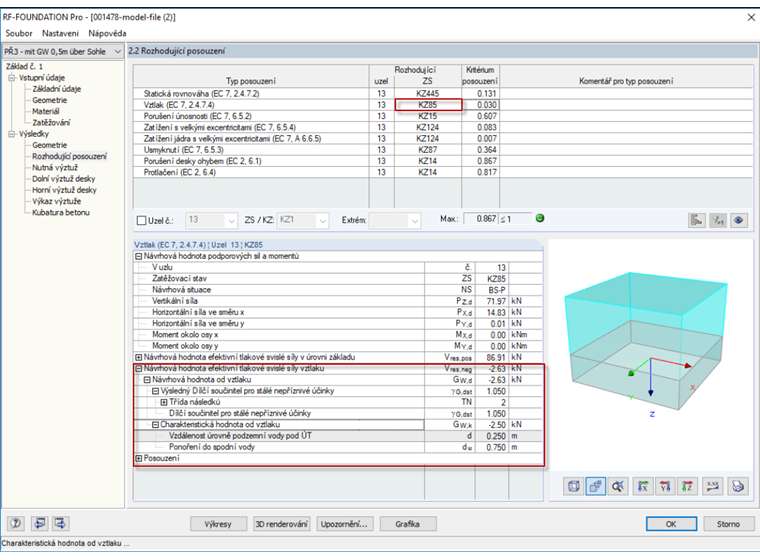Viewport: 760px width, 560px height.
Task: Click the 3D renderování button
Action: click(x=282, y=524)
